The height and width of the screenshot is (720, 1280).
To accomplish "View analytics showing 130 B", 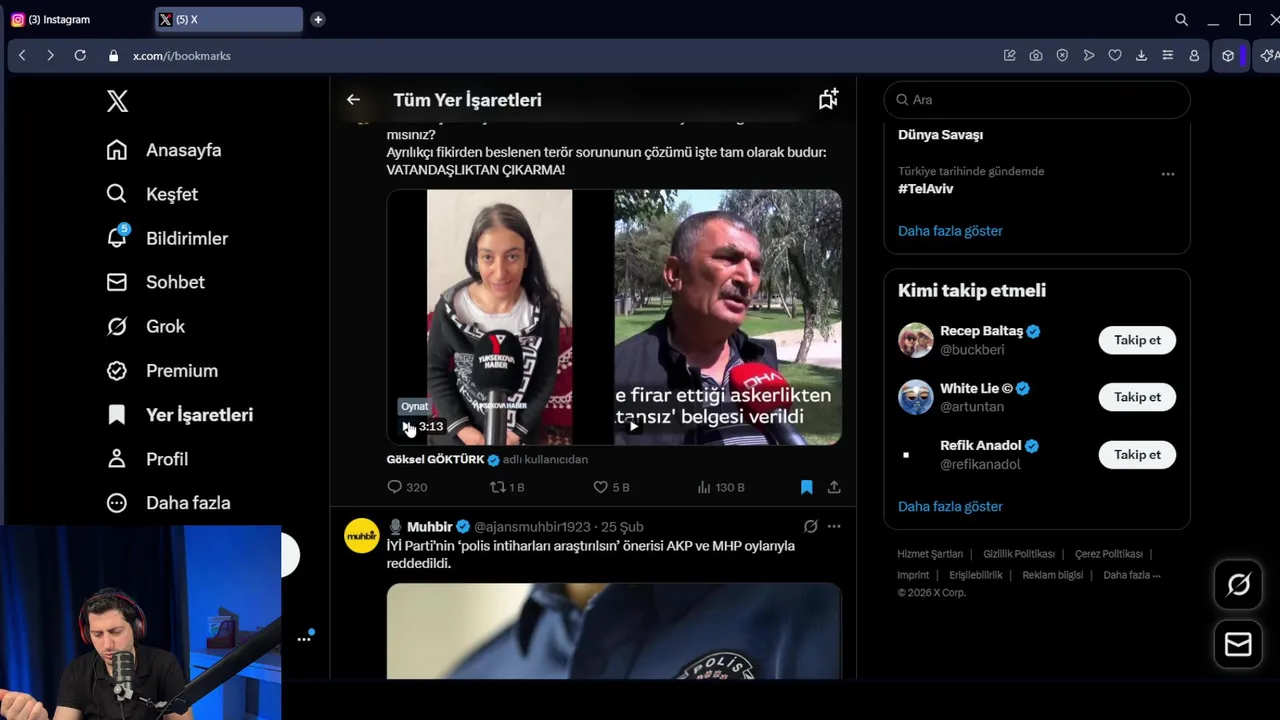I will 721,487.
